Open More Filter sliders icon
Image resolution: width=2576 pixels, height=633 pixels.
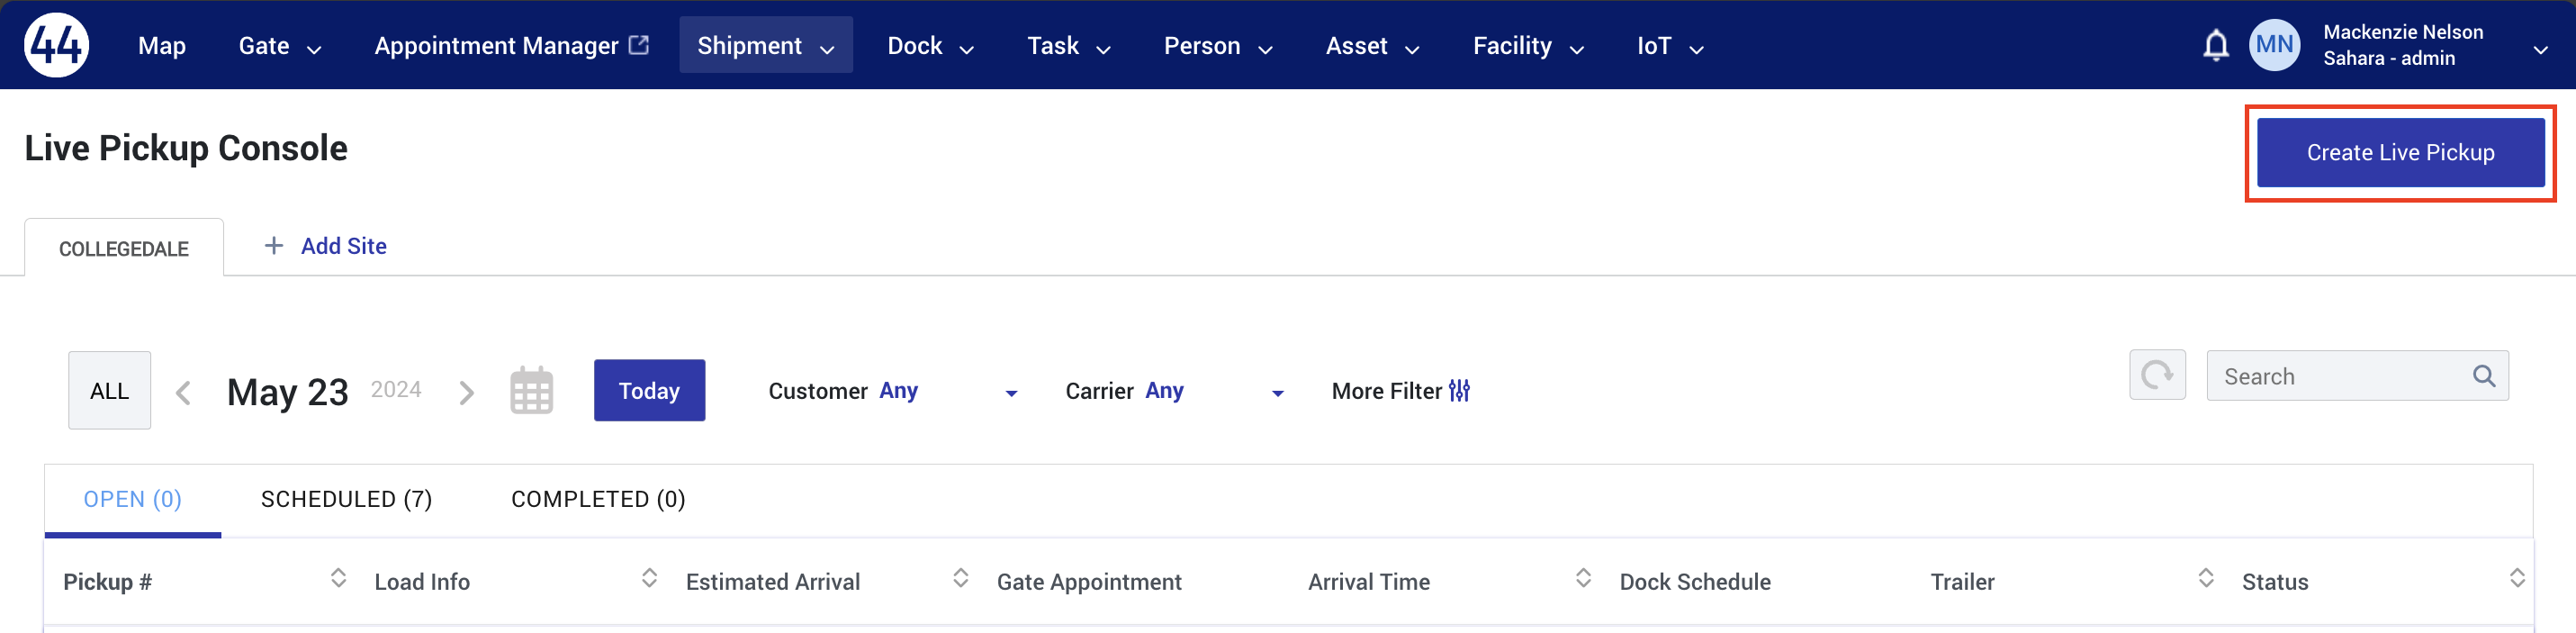click(x=1459, y=391)
